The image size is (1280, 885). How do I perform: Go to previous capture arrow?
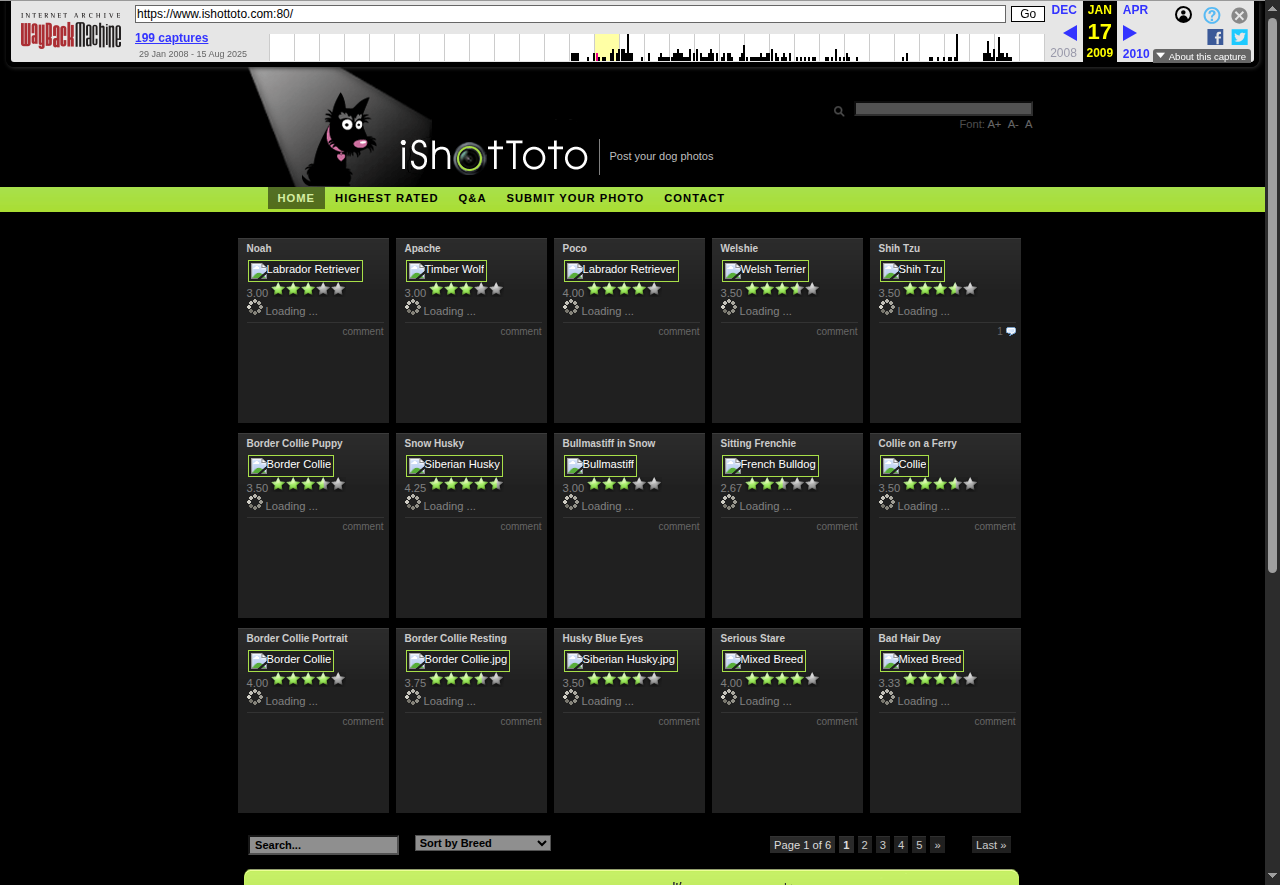pyautogui.click(x=1069, y=33)
